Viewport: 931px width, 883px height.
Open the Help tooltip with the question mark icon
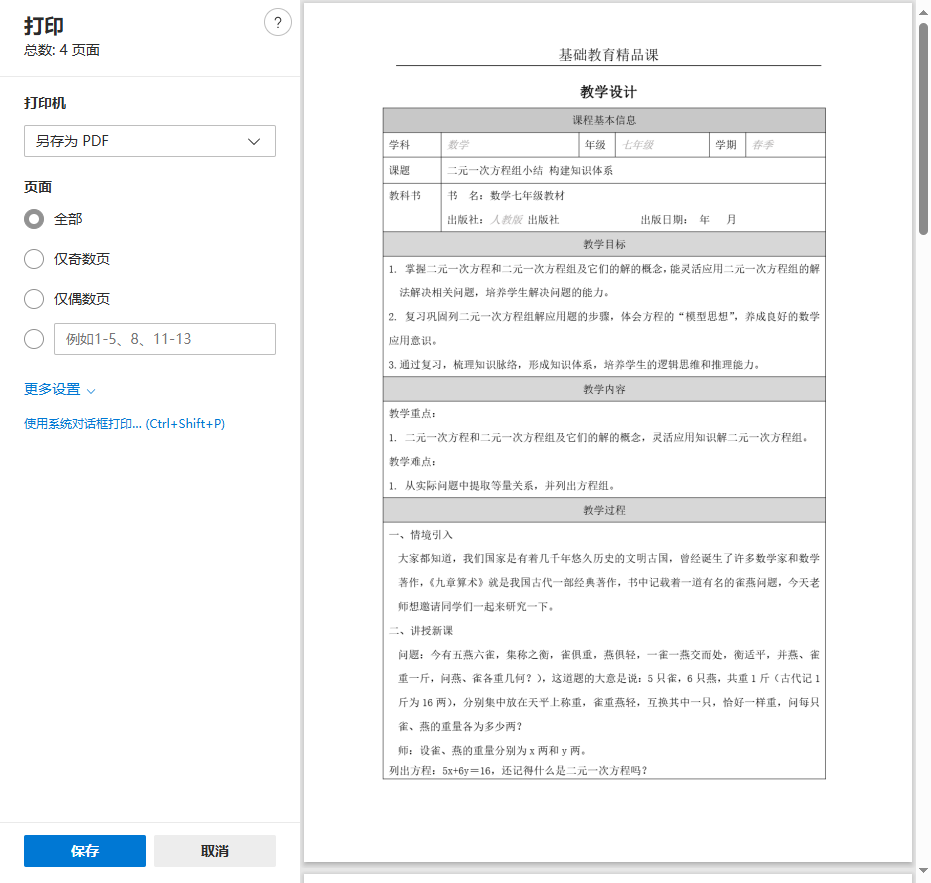[x=277, y=21]
